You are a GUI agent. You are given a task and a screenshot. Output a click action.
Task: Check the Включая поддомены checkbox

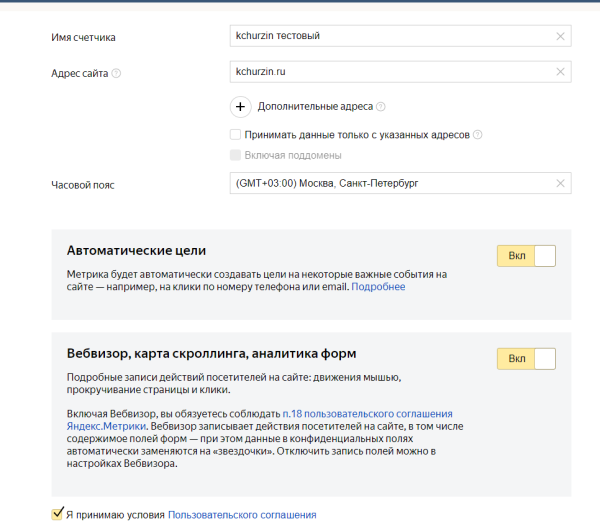(235, 155)
